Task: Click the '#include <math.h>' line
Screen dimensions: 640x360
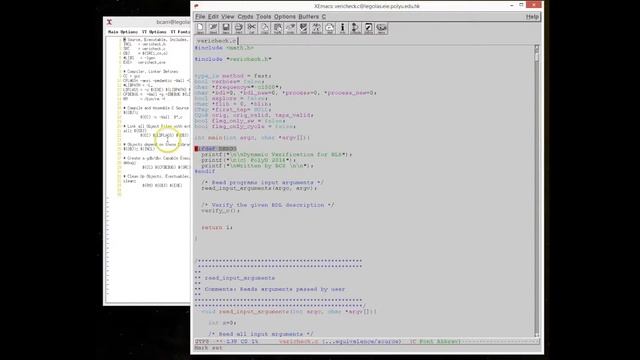Action: [224, 48]
